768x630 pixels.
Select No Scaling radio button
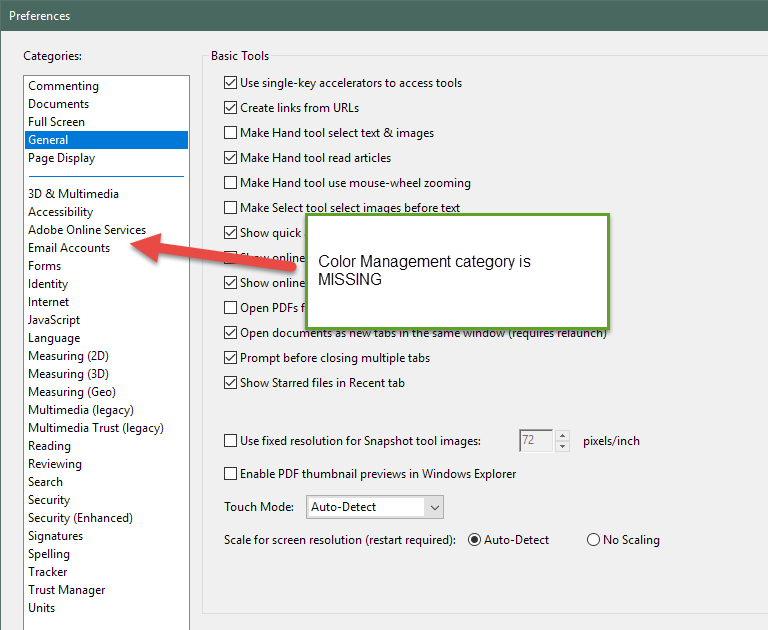click(593, 540)
